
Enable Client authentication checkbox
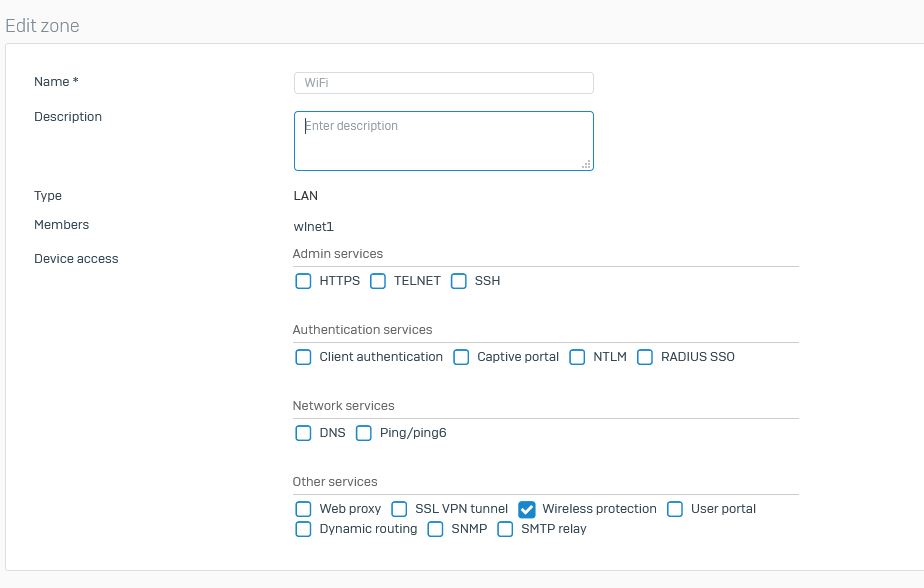pyautogui.click(x=303, y=357)
